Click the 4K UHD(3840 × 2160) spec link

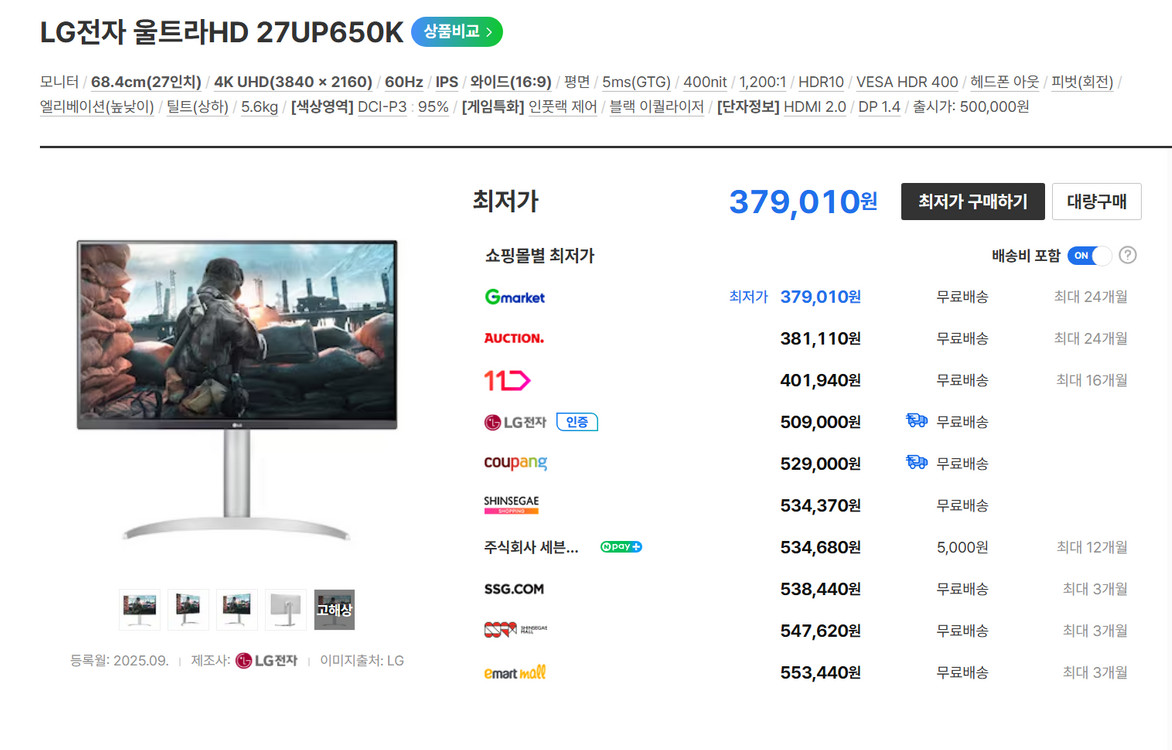pyautogui.click(x=293, y=82)
